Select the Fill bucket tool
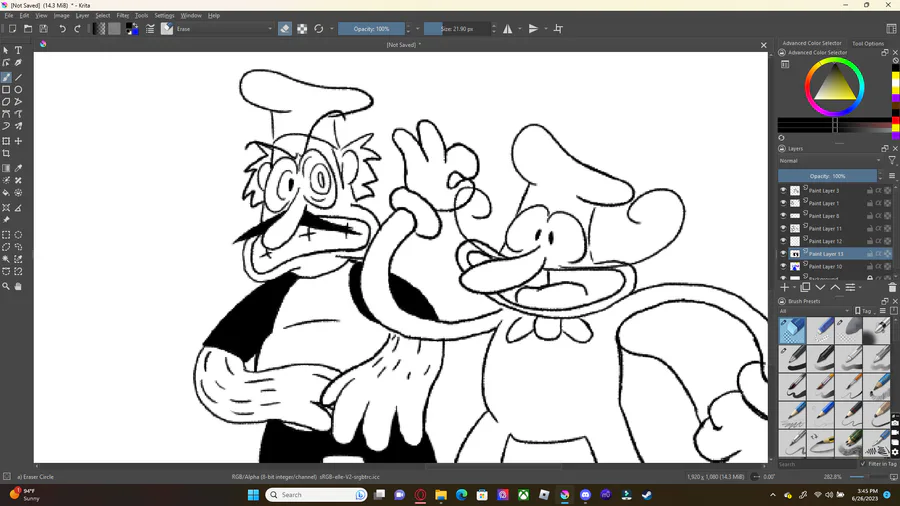Viewport: 900px width, 506px height. pos(6,193)
